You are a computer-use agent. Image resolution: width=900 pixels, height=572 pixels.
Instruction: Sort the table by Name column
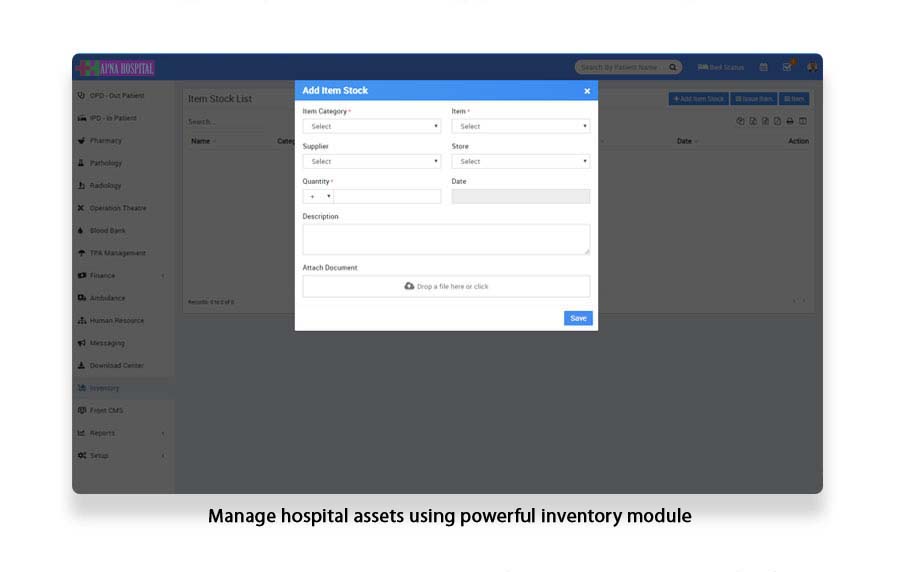pos(200,141)
